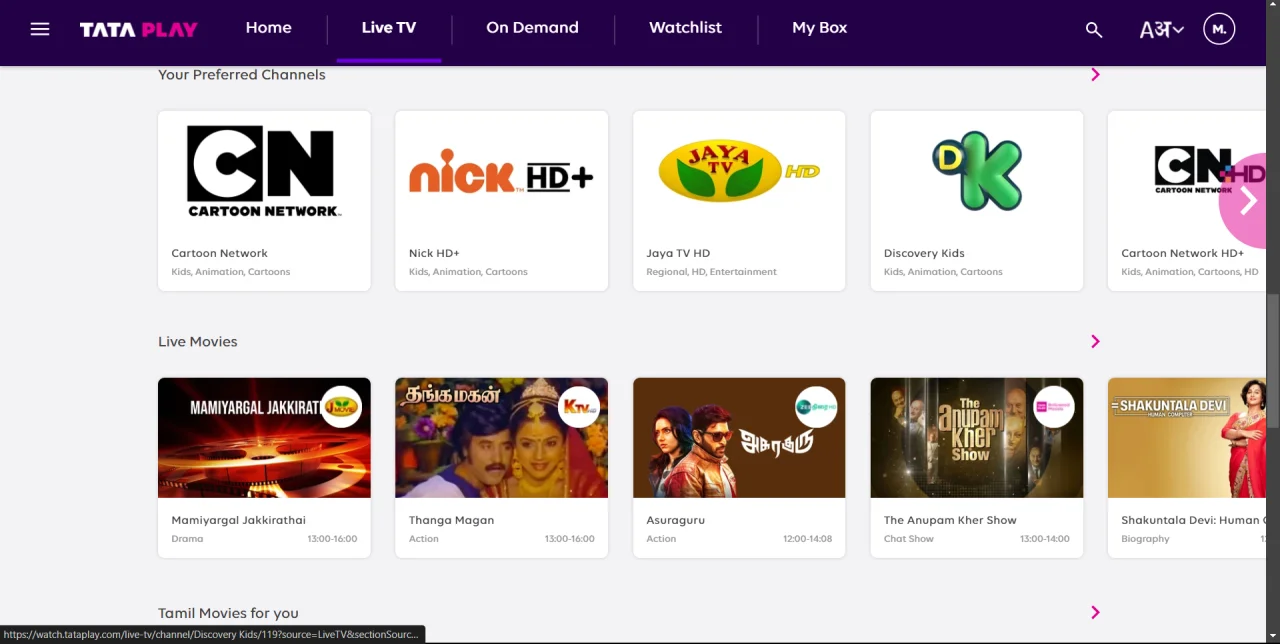Click Regional, HD, Entertainment genre text
1280x644 pixels.
click(x=711, y=272)
